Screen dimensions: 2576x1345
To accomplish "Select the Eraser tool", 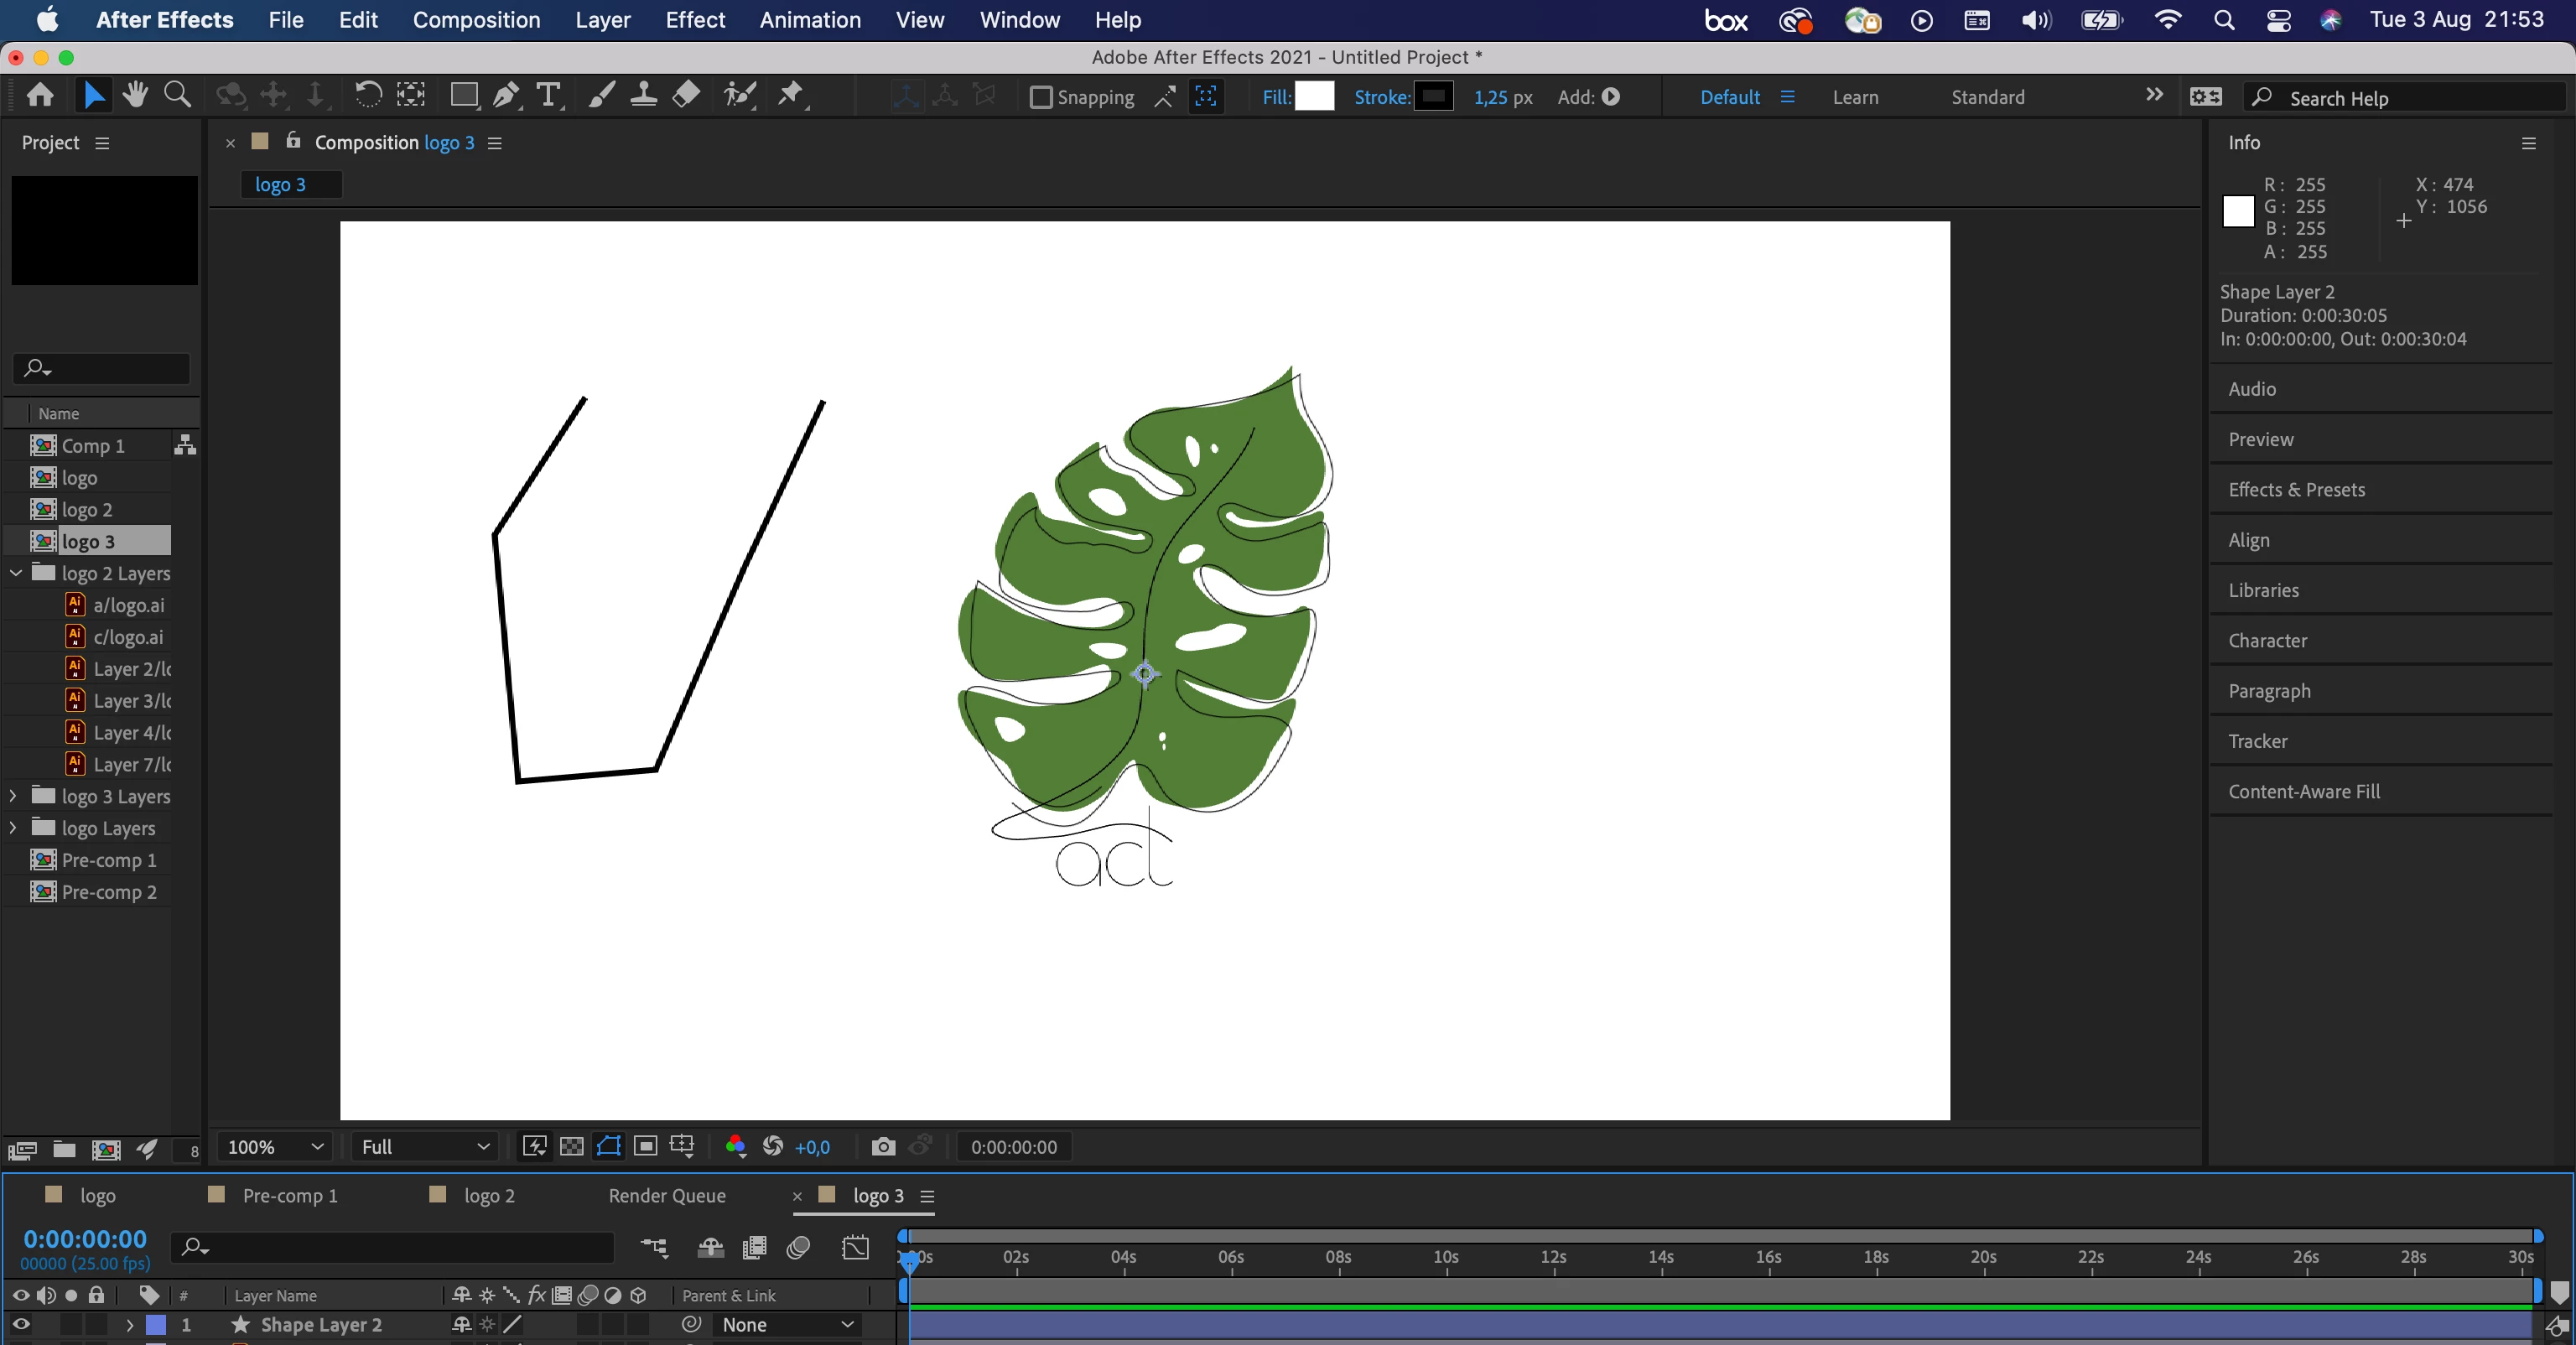I will click(x=686, y=96).
